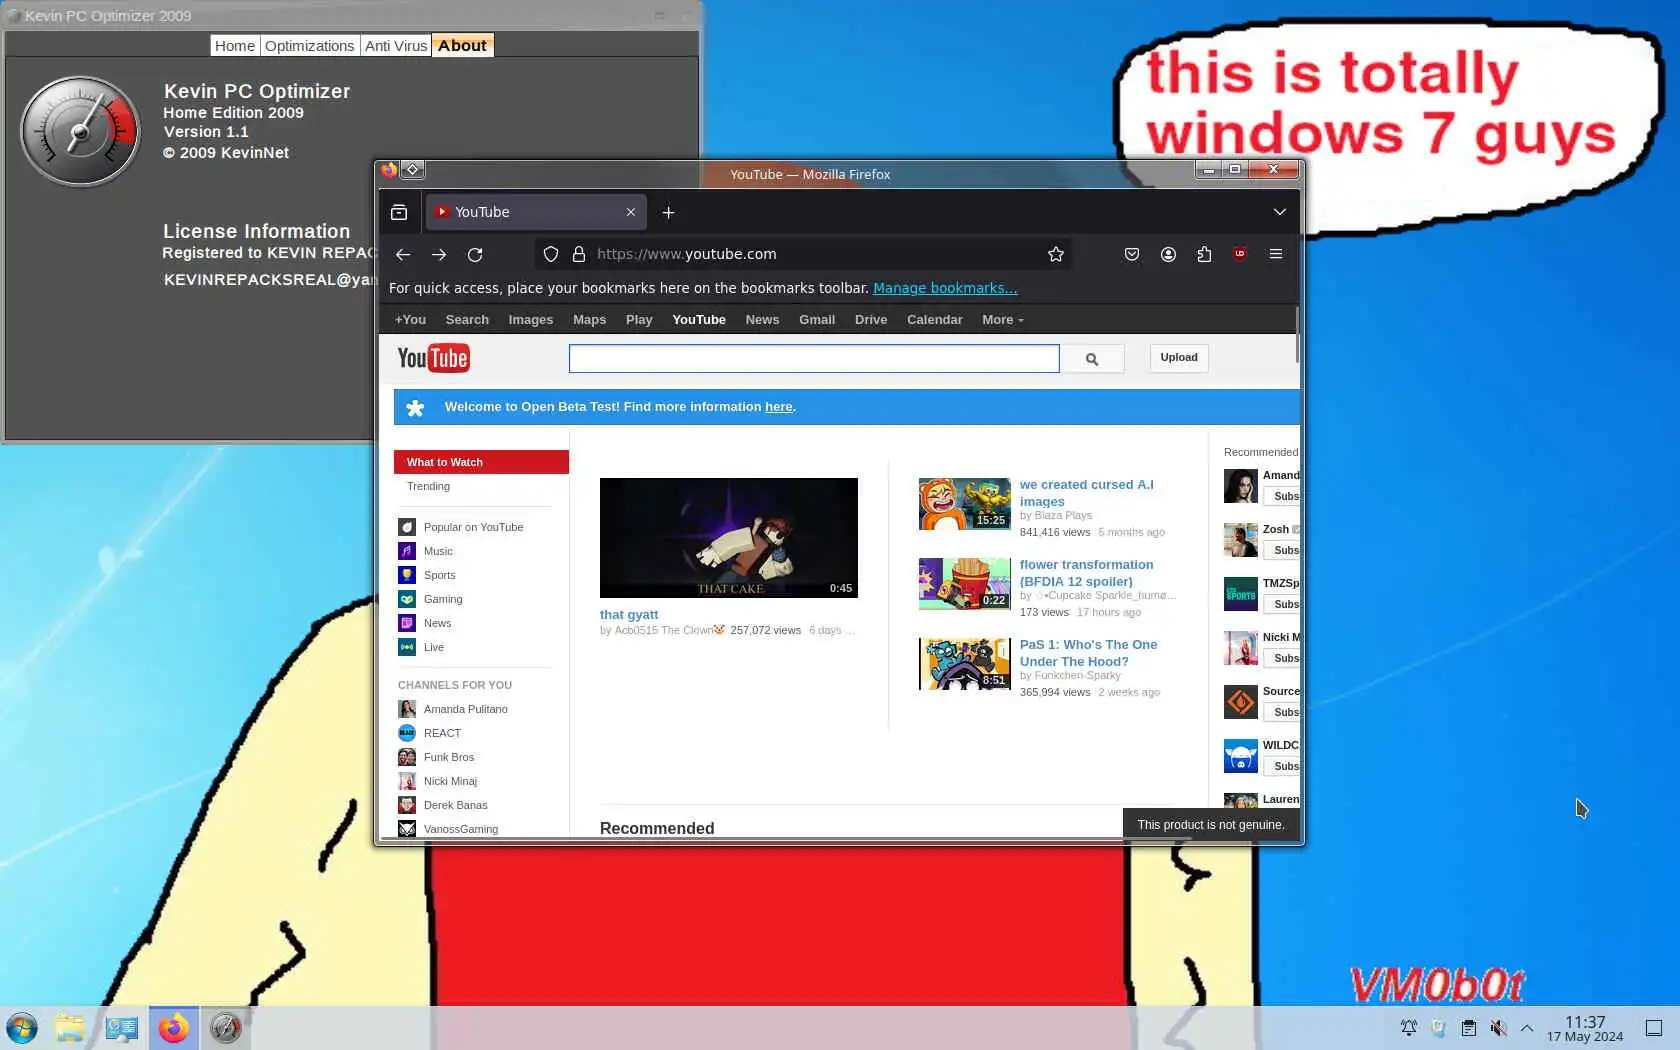Select the News category icon in sidebar
This screenshot has height=1050, width=1680.
tap(407, 623)
